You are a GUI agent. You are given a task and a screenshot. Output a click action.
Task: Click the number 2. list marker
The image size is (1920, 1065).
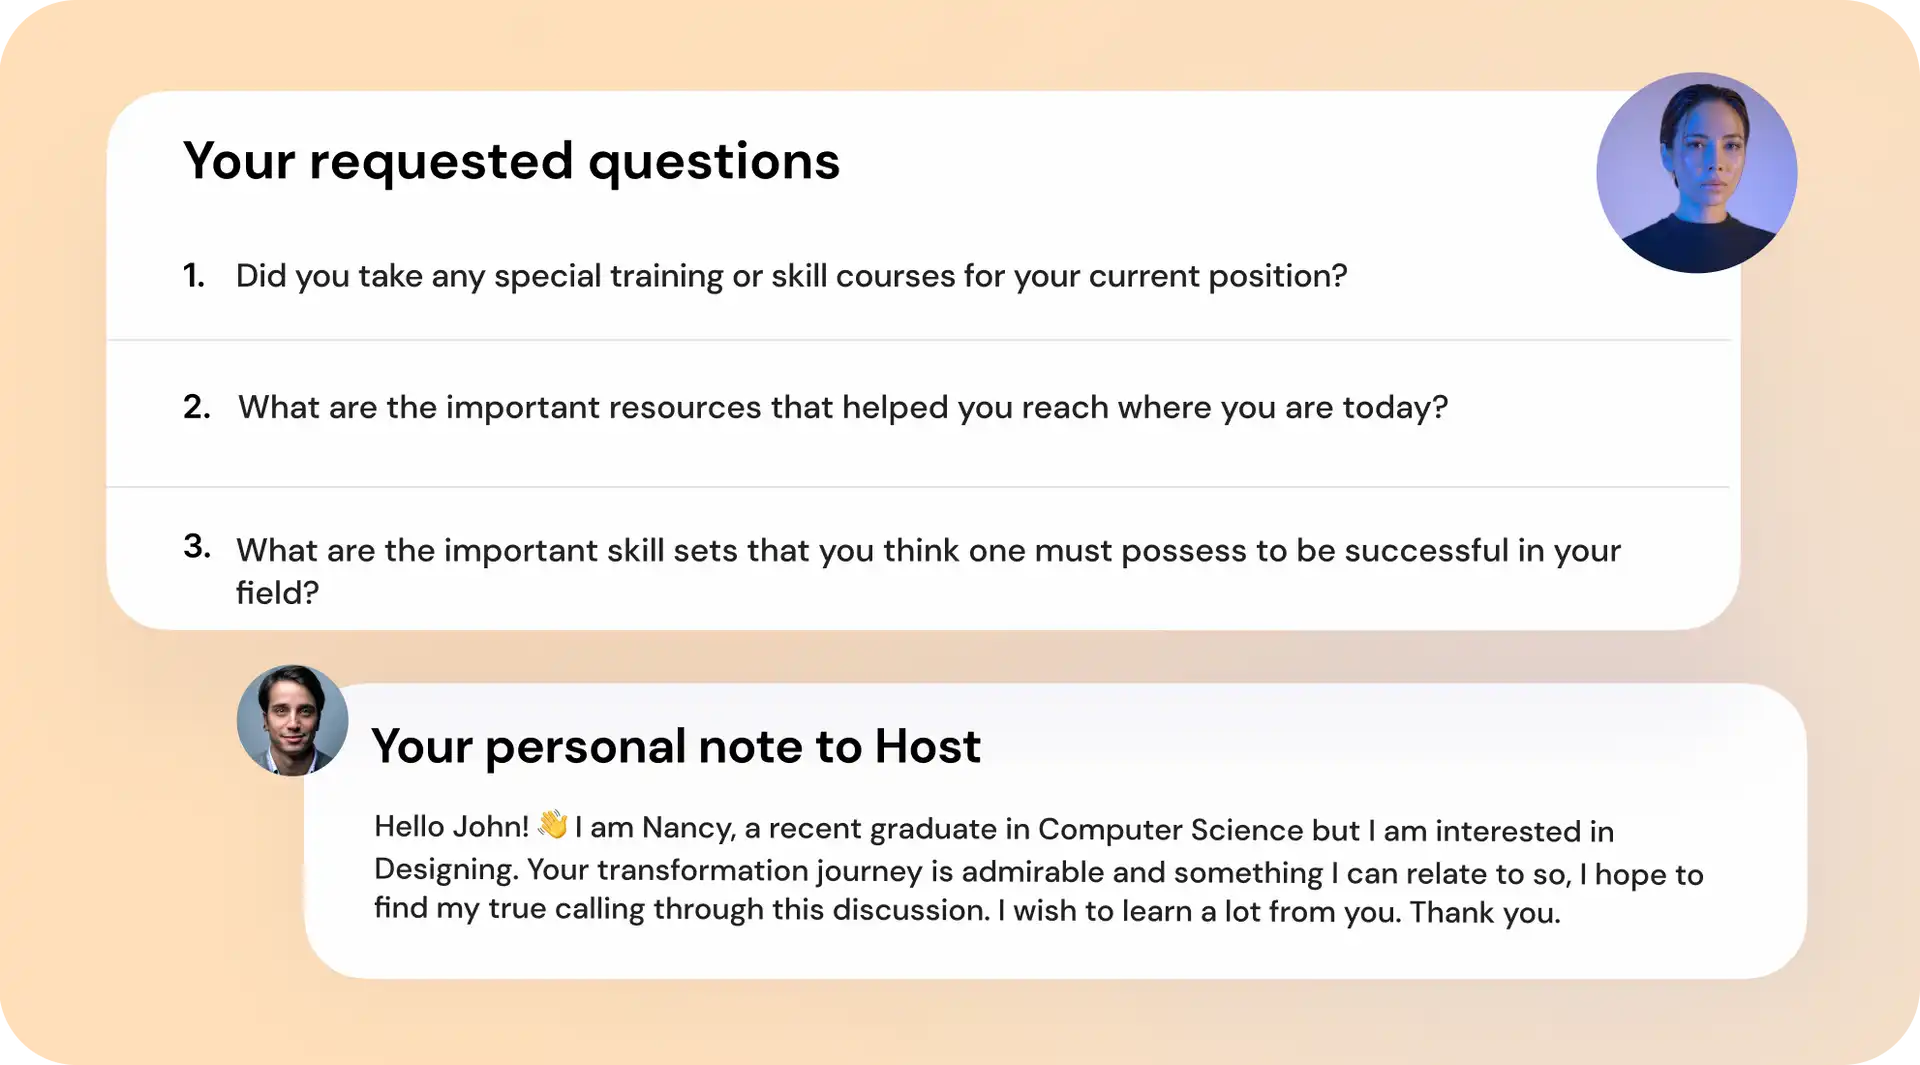[x=197, y=407]
